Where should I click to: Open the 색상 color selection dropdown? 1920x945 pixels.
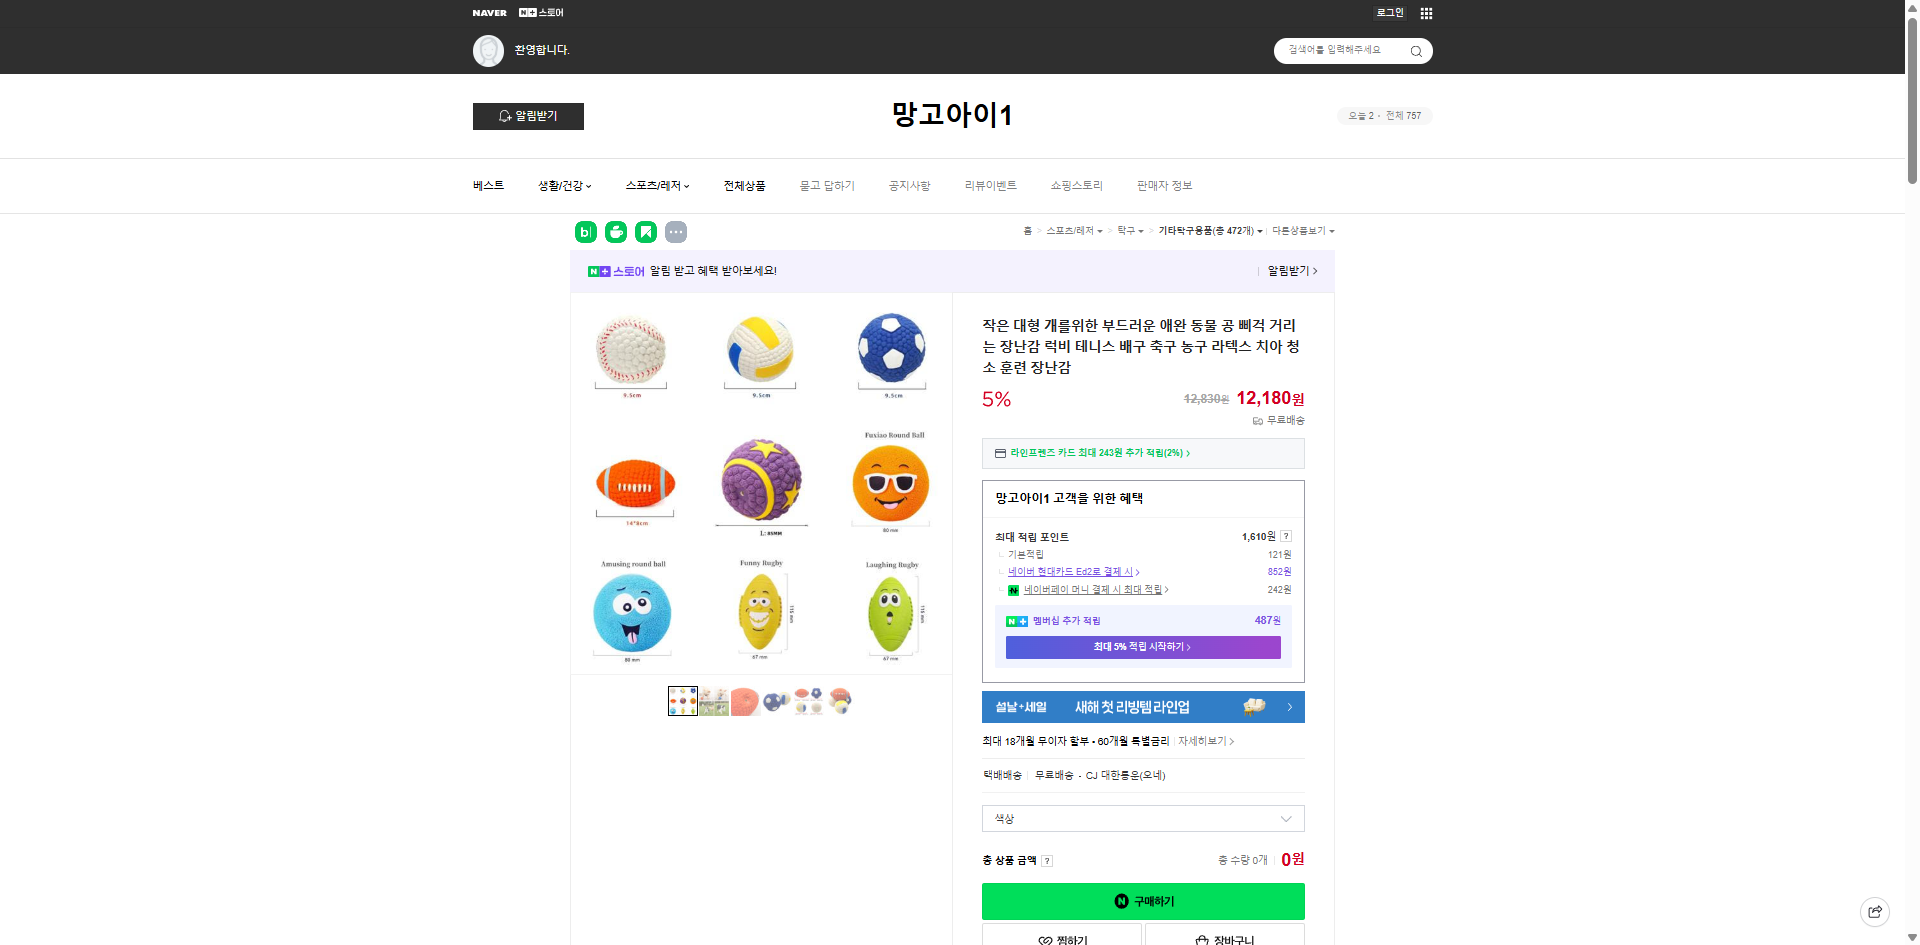pos(1143,818)
